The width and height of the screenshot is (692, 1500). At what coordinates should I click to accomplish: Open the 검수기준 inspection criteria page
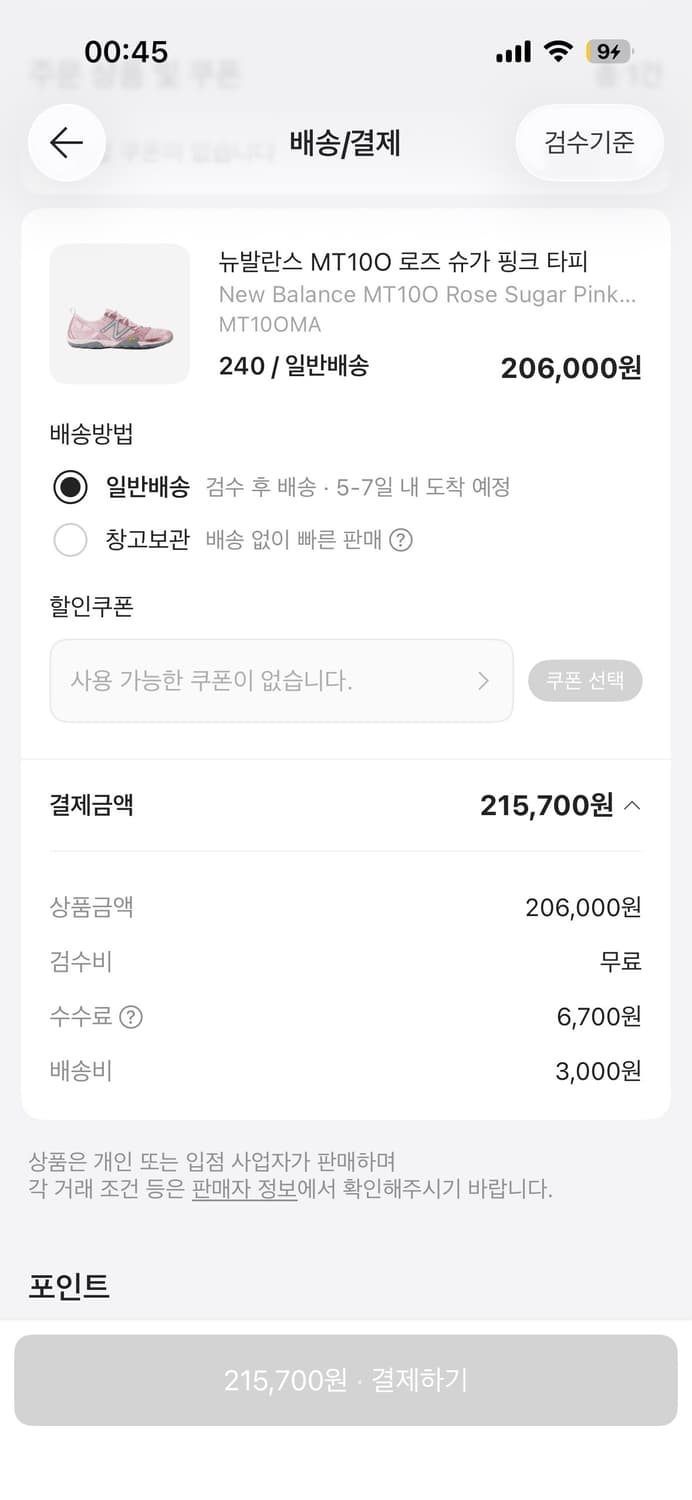point(589,143)
